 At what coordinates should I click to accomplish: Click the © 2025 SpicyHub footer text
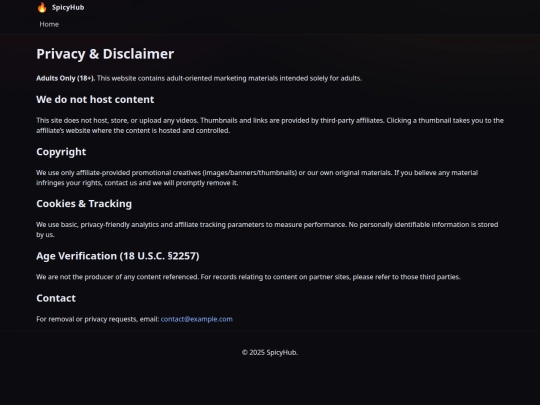click(x=270, y=353)
